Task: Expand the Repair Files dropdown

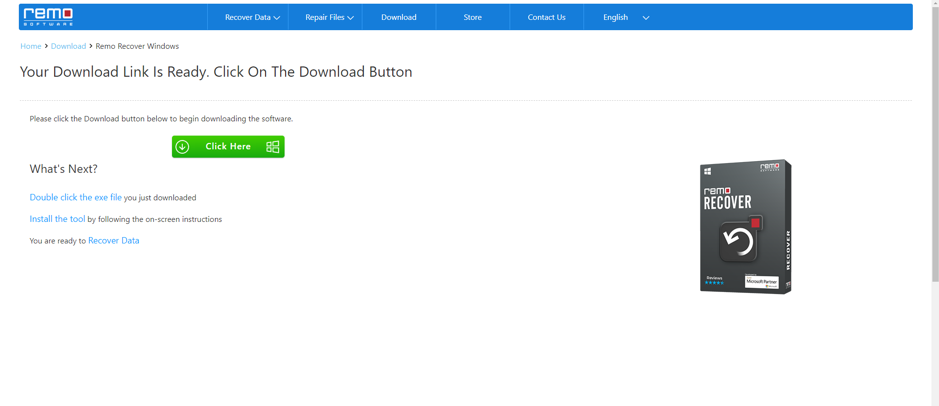Action: [329, 17]
